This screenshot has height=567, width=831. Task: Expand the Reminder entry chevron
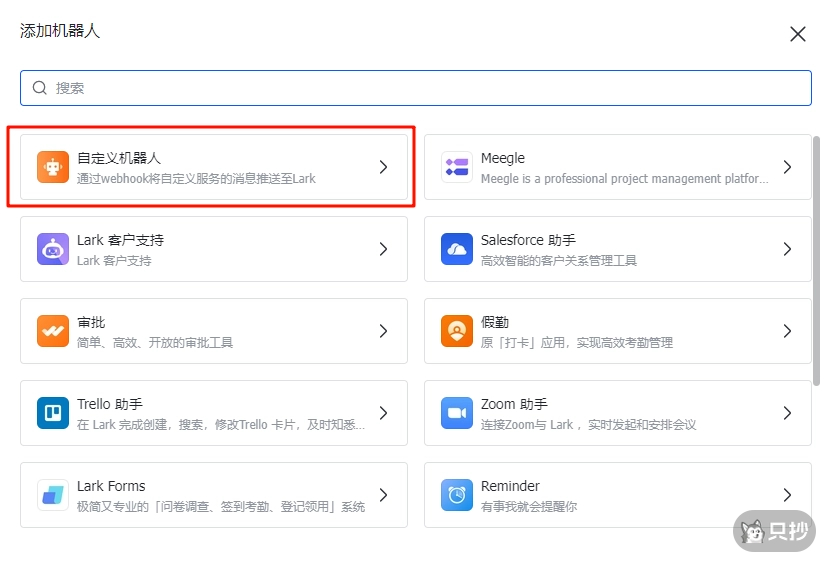787,495
